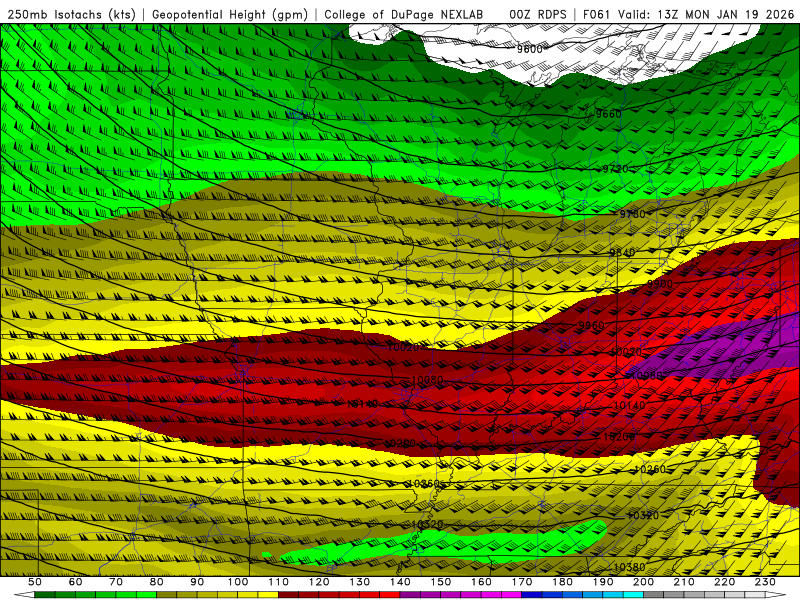Image resolution: width=800 pixels, height=600 pixels.
Task: Click the right arrow cap of color bar
Action: point(775,595)
